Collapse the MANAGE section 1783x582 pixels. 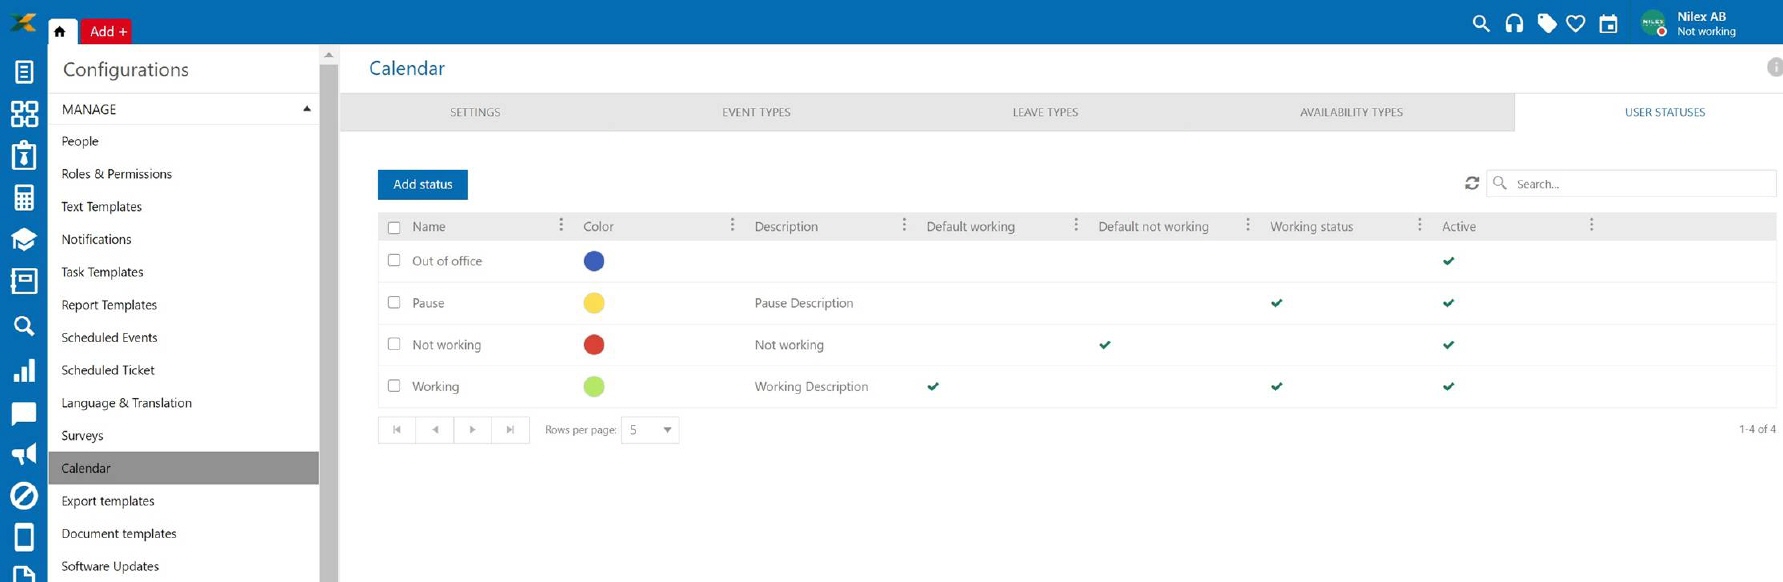pos(307,109)
